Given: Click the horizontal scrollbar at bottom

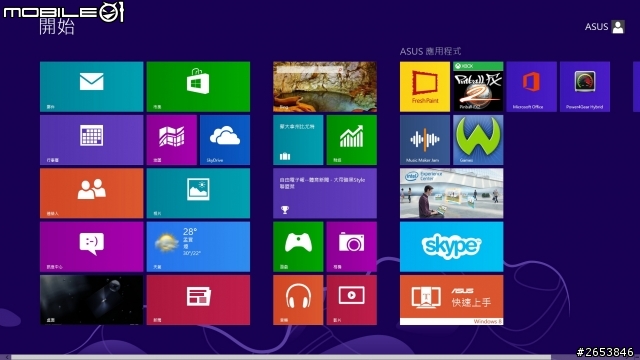Looking at the screenshot, I should coord(282,357).
